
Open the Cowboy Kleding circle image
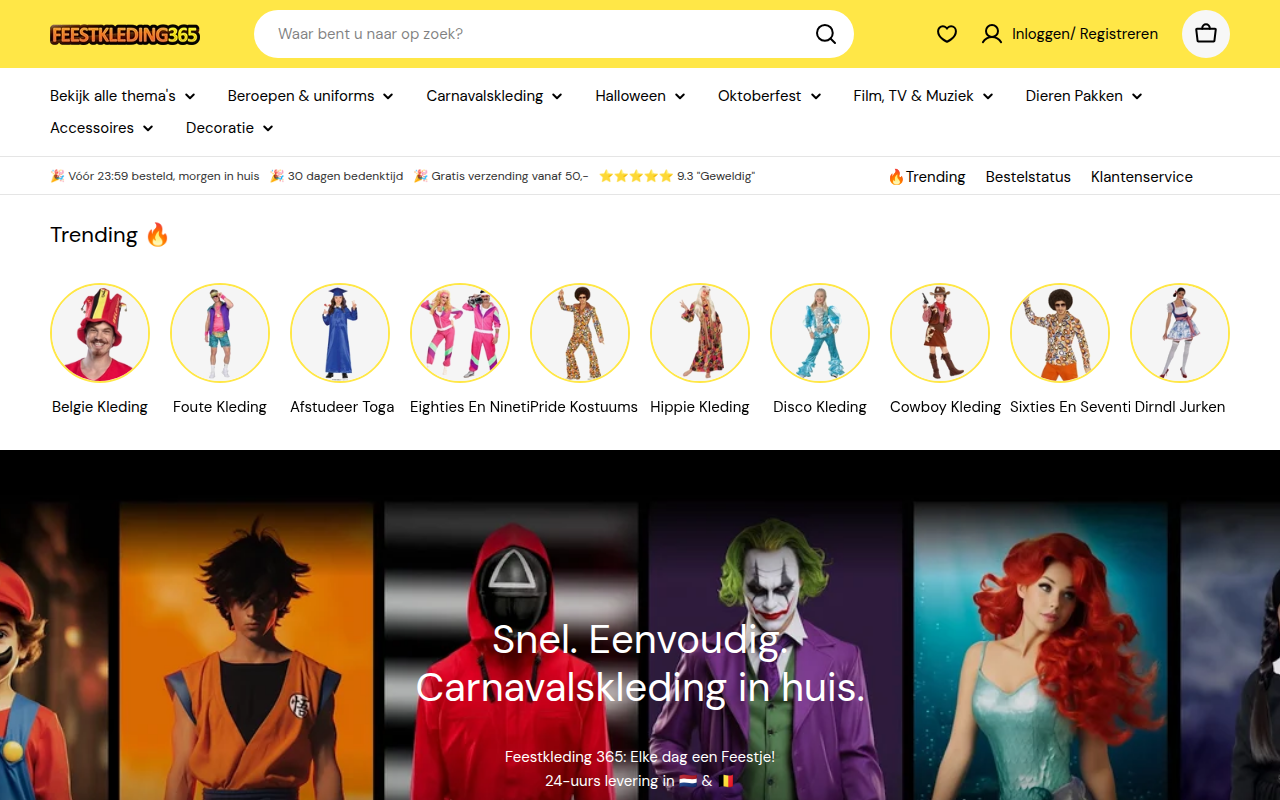[x=940, y=333]
